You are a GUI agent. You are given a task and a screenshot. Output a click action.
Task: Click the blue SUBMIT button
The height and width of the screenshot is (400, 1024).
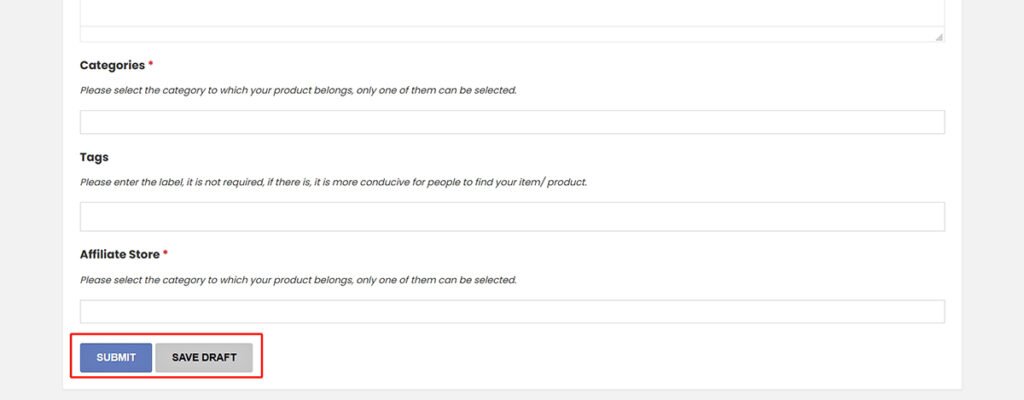click(116, 358)
